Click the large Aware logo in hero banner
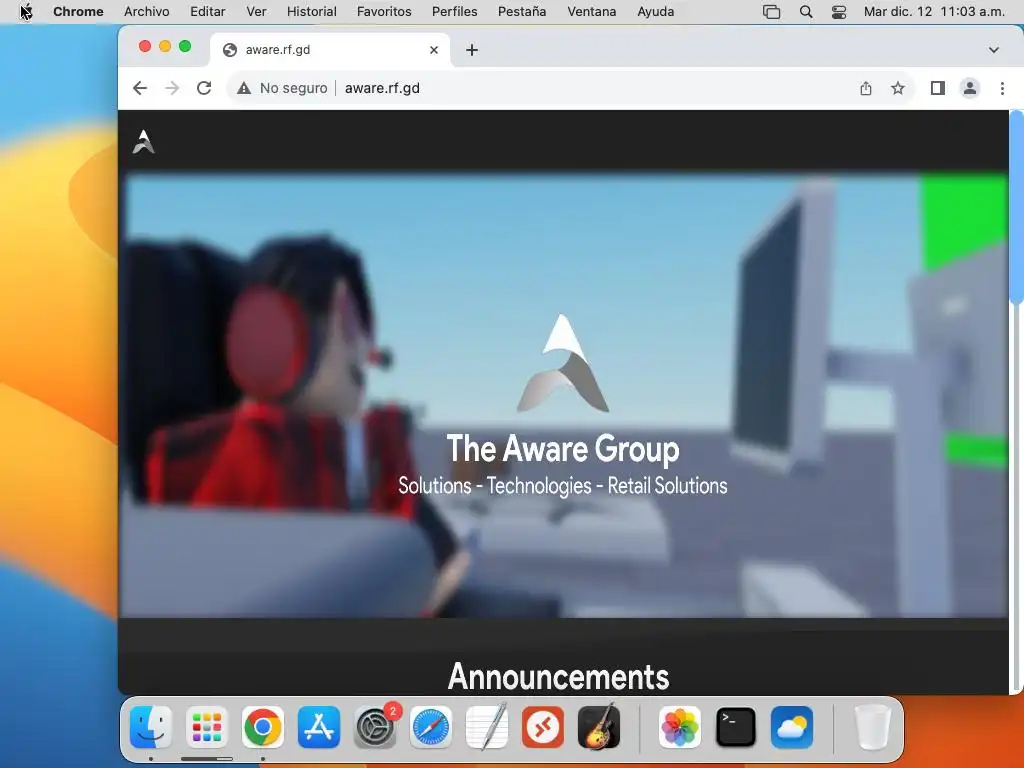1024x768 pixels. (563, 363)
